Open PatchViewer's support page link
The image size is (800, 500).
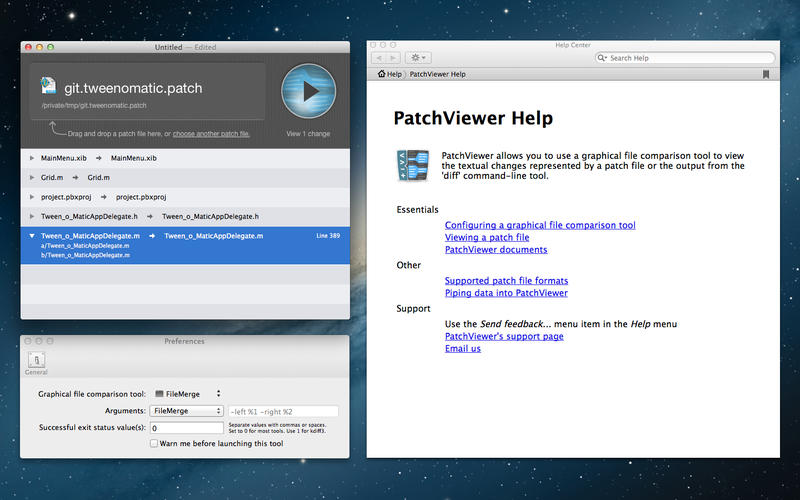click(504, 336)
